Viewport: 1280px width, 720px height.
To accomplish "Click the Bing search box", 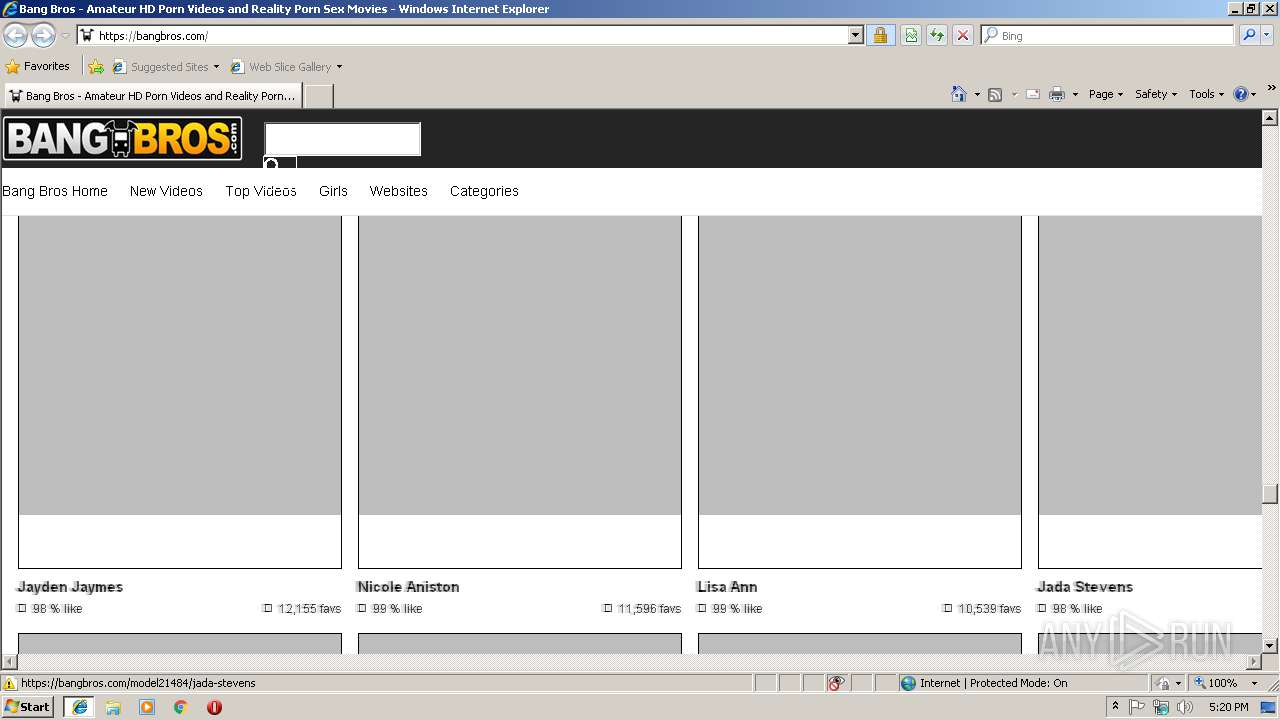I will tap(1108, 35).
